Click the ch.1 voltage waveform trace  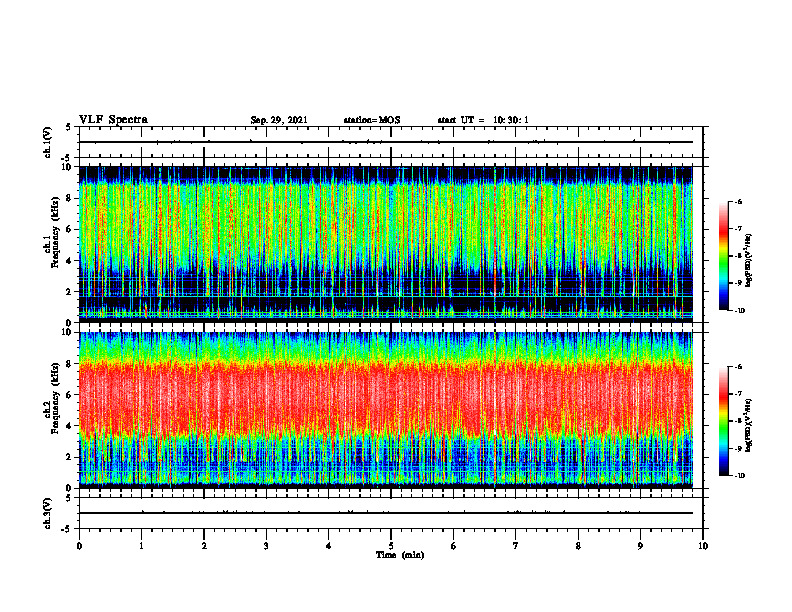tap(386, 142)
